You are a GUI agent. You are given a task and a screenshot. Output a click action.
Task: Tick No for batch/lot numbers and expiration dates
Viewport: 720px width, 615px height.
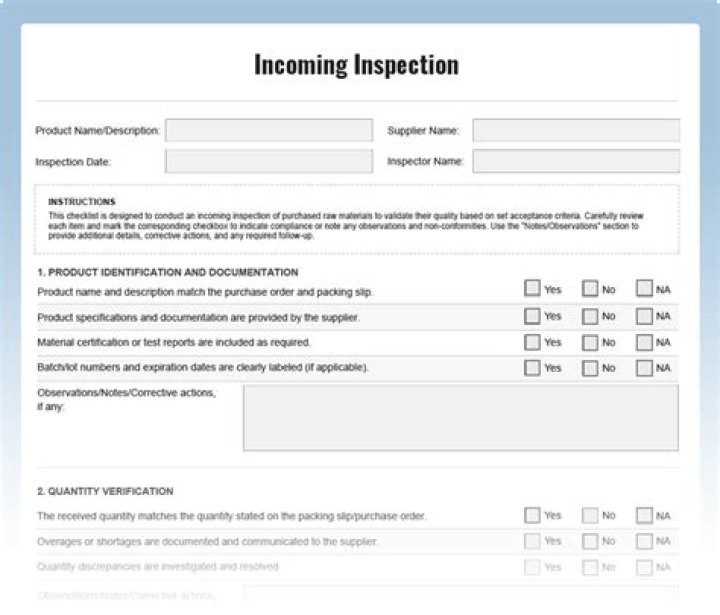pyautogui.click(x=590, y=368)
